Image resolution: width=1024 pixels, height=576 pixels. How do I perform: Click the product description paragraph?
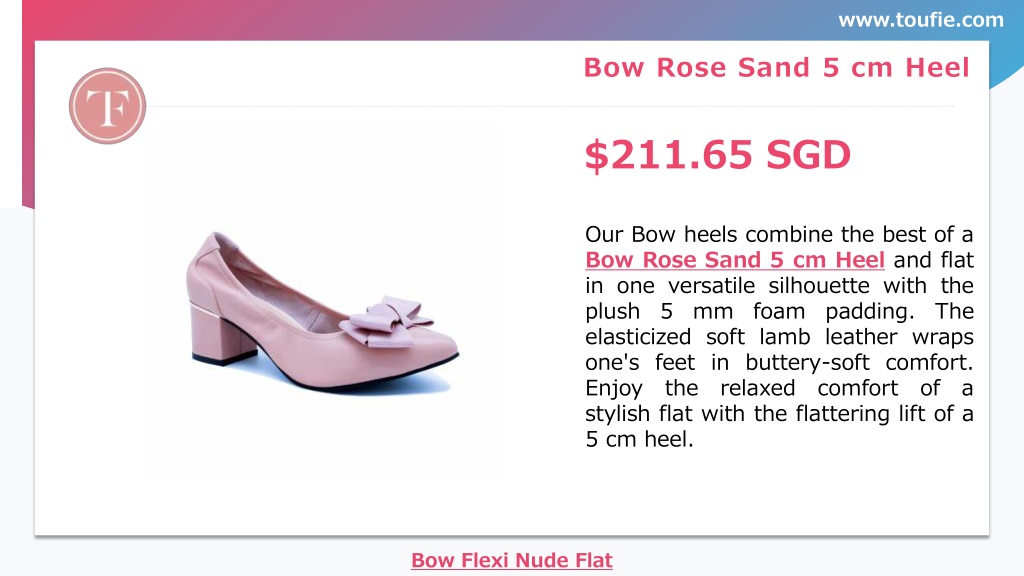click(x=779, y=337)
